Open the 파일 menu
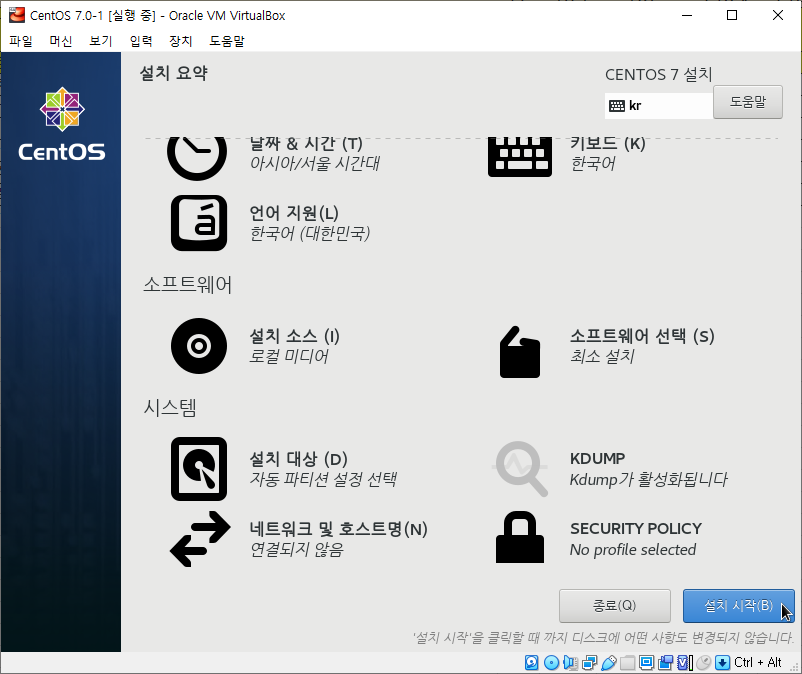The width and height of the screenshot is (802, 674). (21, 41)
